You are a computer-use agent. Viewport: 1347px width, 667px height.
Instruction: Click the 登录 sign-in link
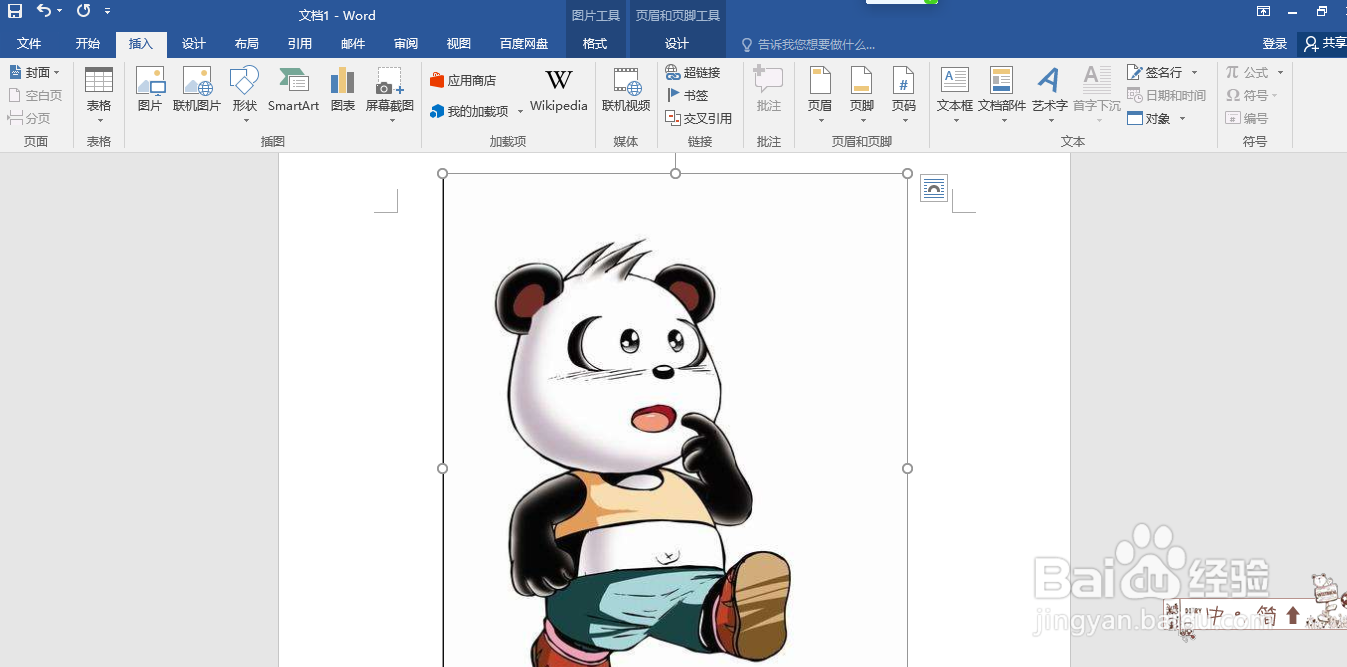(1275, 44)
